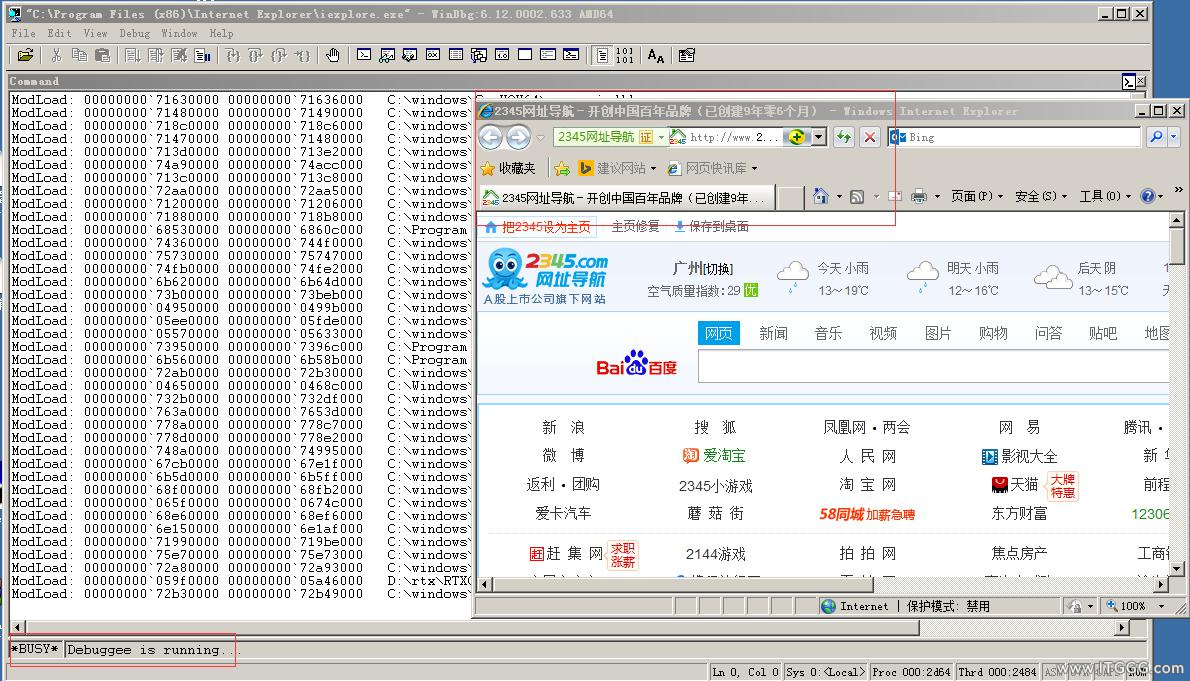Click the add-to-favorites-bar star icon
This screenshot has width=1190, height=681.
tap(562, 168)
